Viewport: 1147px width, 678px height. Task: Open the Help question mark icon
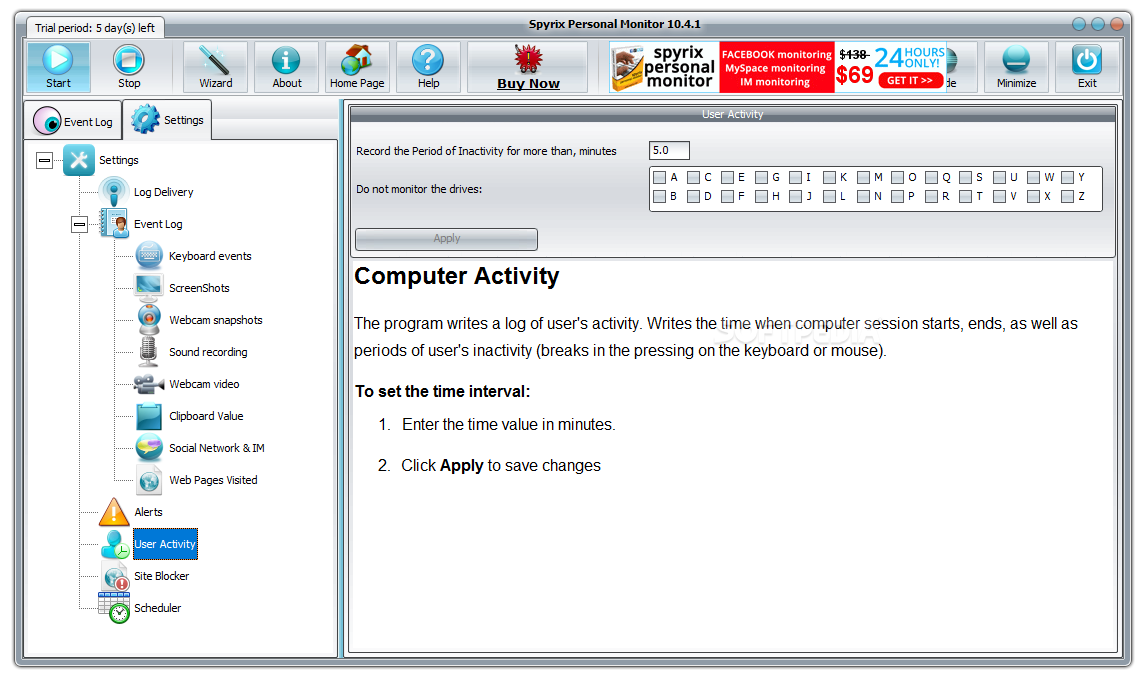428,60
